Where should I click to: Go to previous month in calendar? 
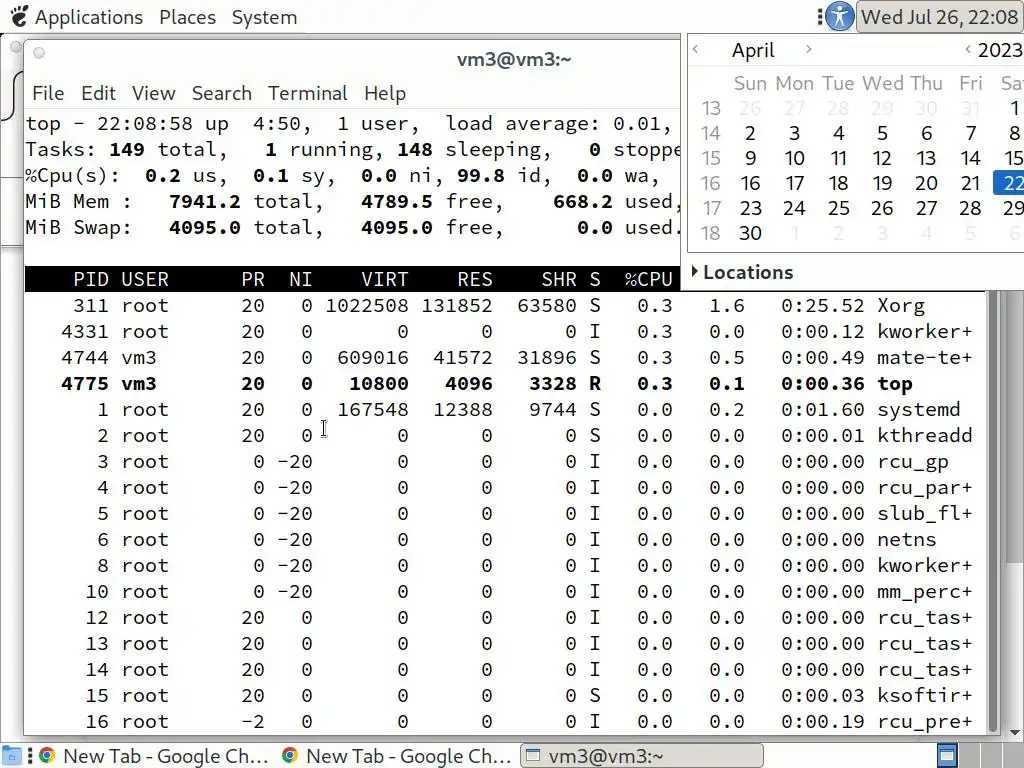point(696,49)
